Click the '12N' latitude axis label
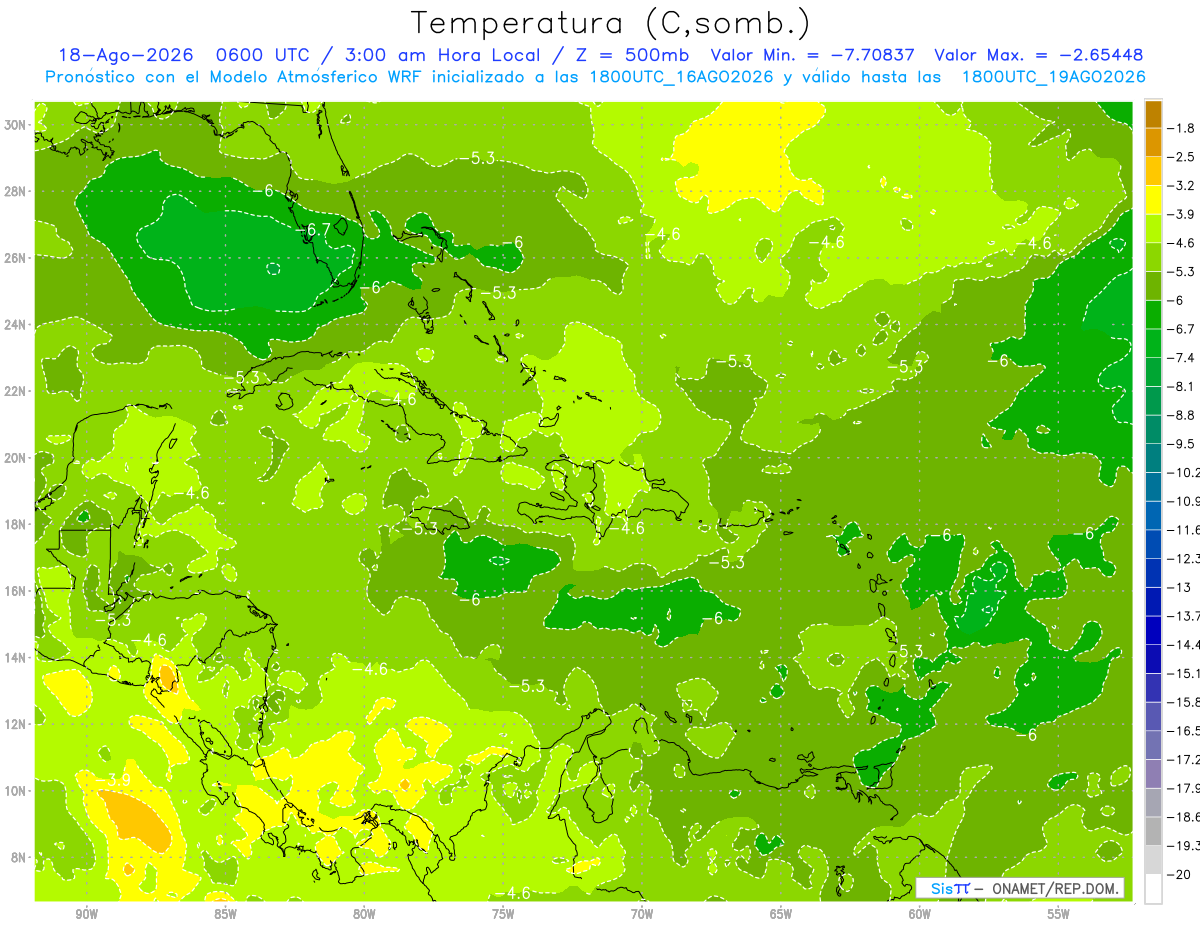The width and height of the screenshot is (1200, 927). 17,724
